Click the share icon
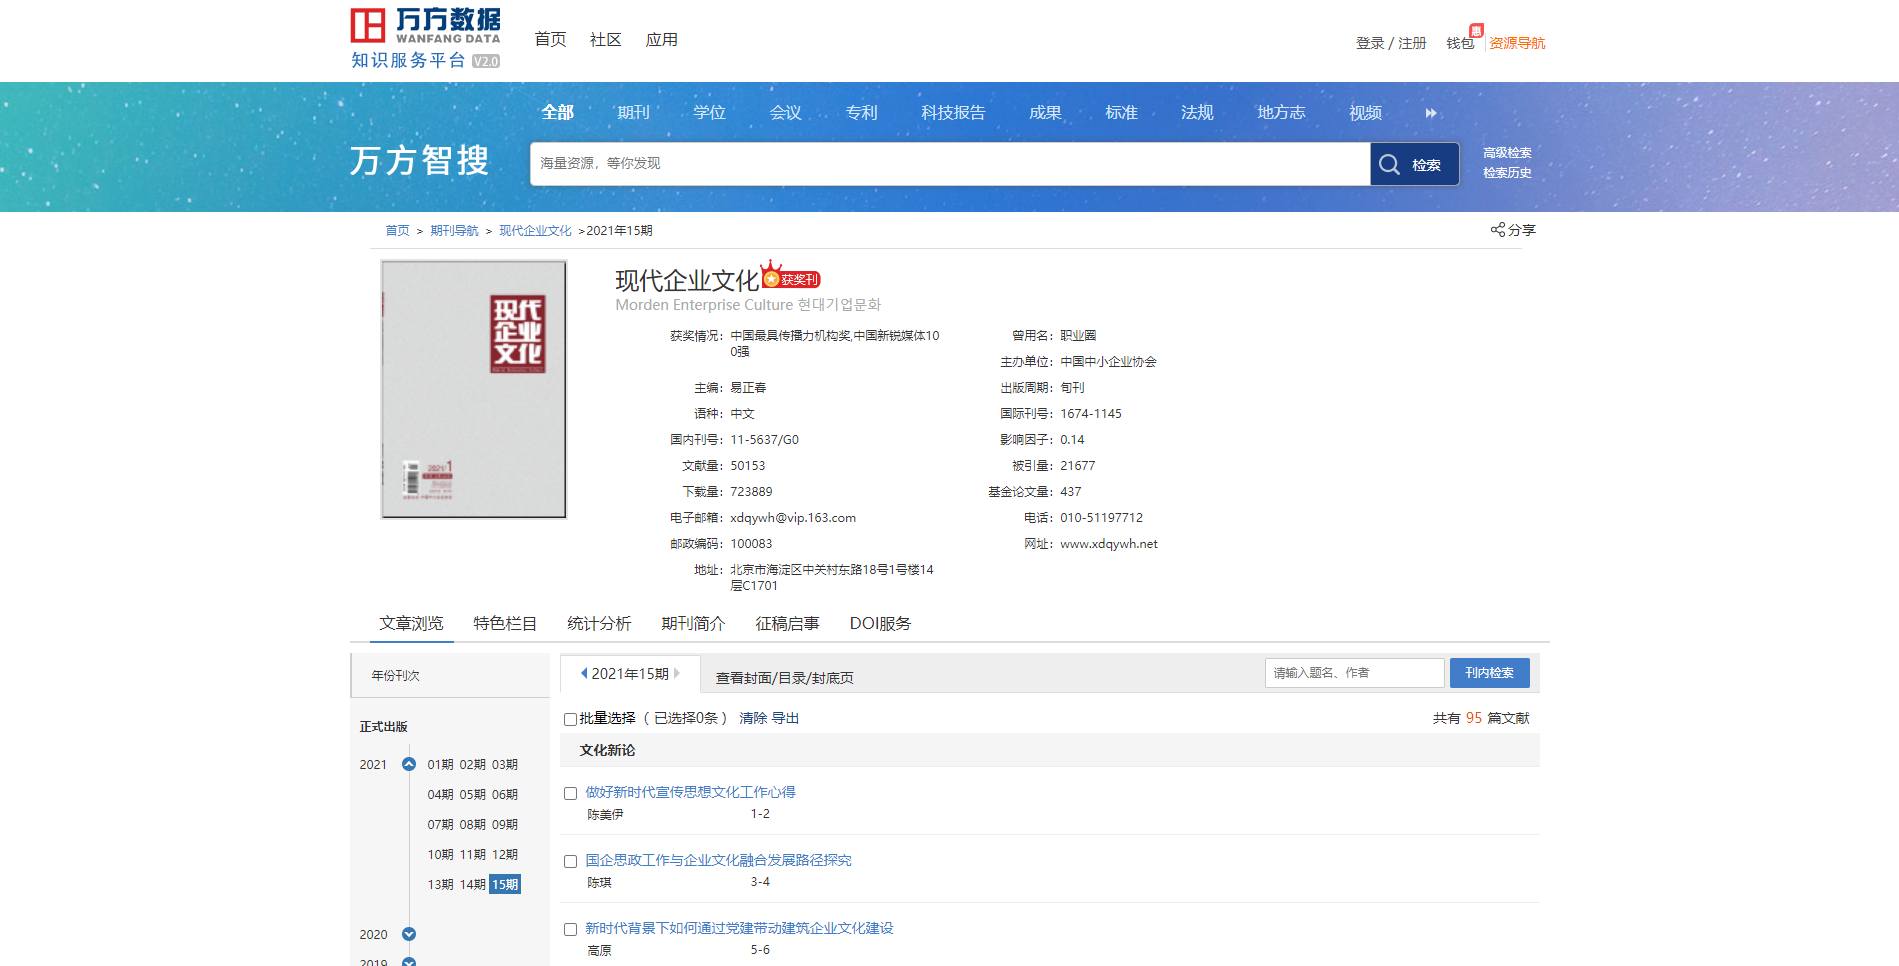This screenshot has height=966, width=1899. coord(1497,230)
